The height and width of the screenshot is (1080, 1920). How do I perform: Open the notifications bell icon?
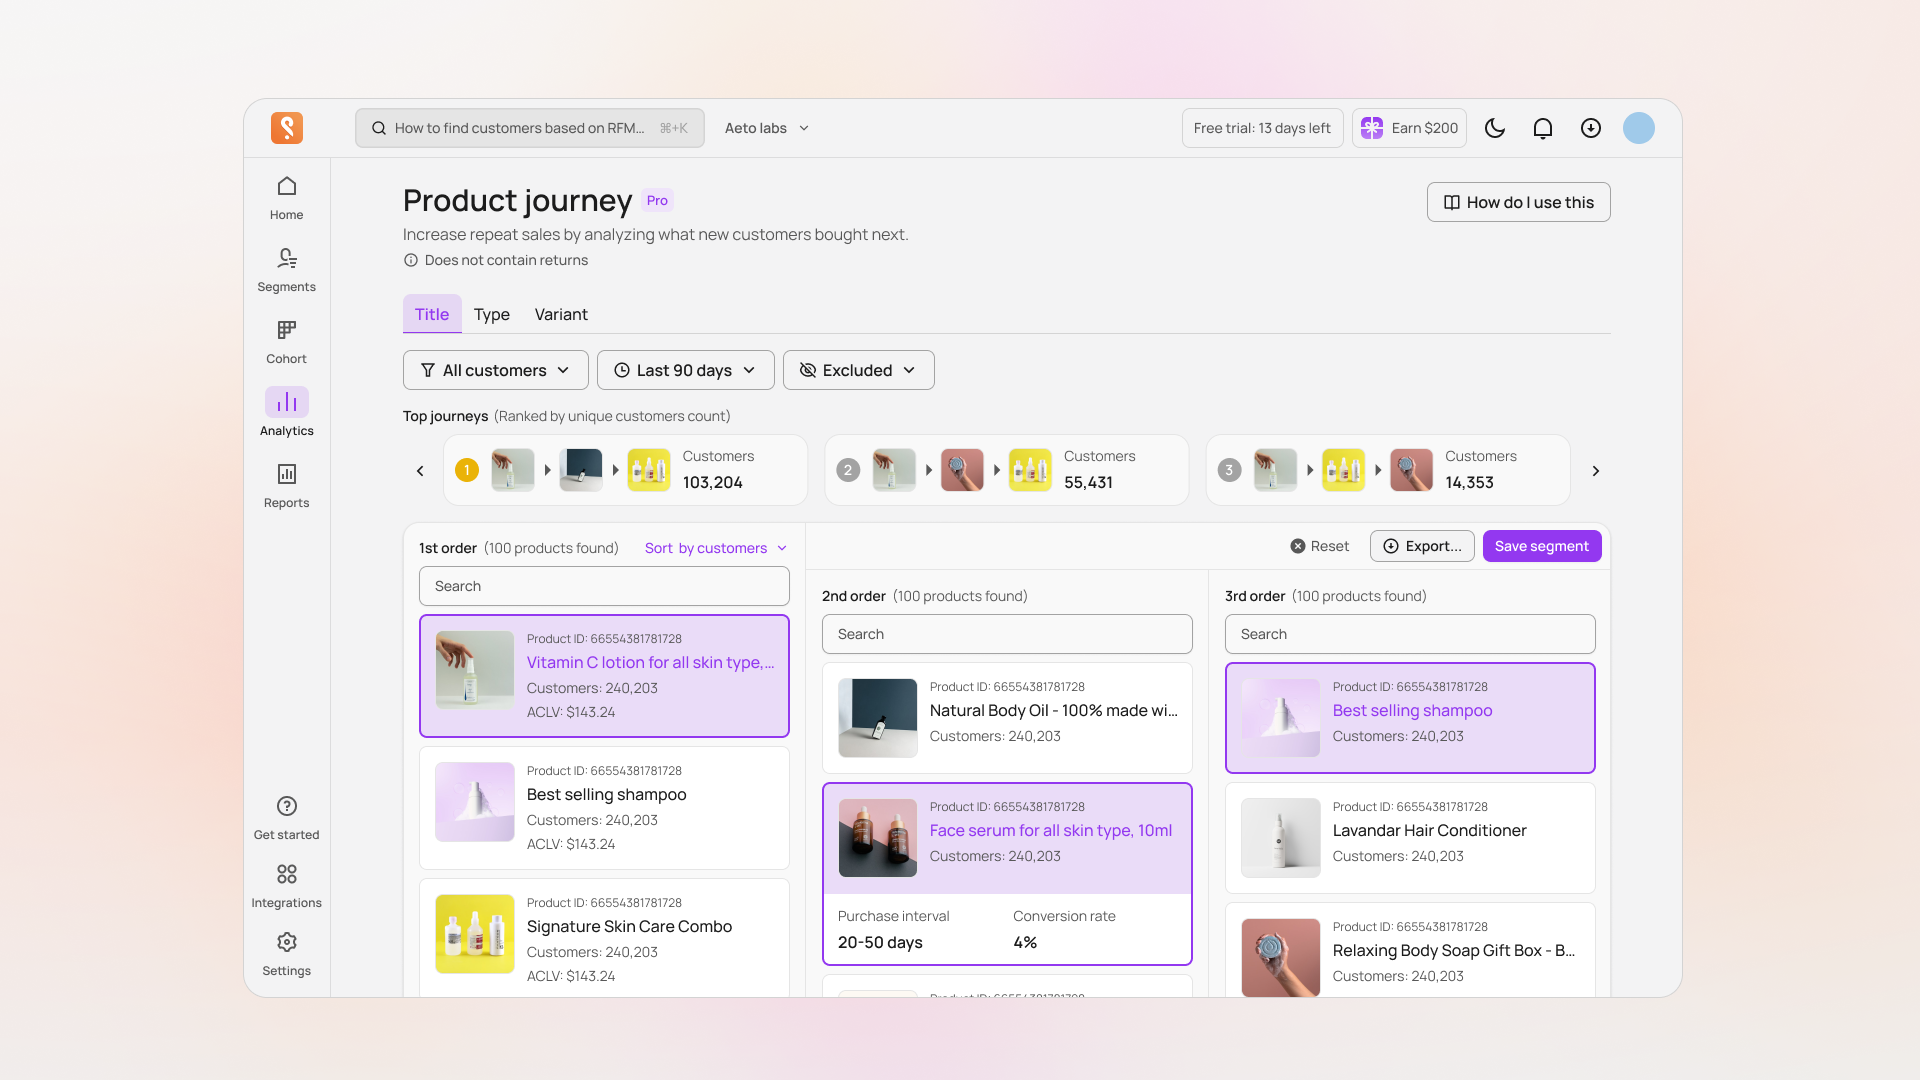[1543, 128]
